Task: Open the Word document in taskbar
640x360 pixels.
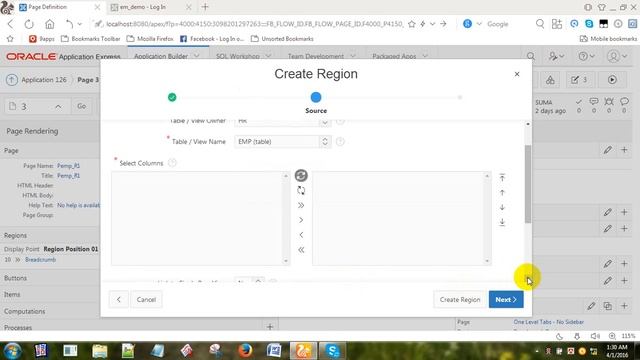Action: coord(274,351)
